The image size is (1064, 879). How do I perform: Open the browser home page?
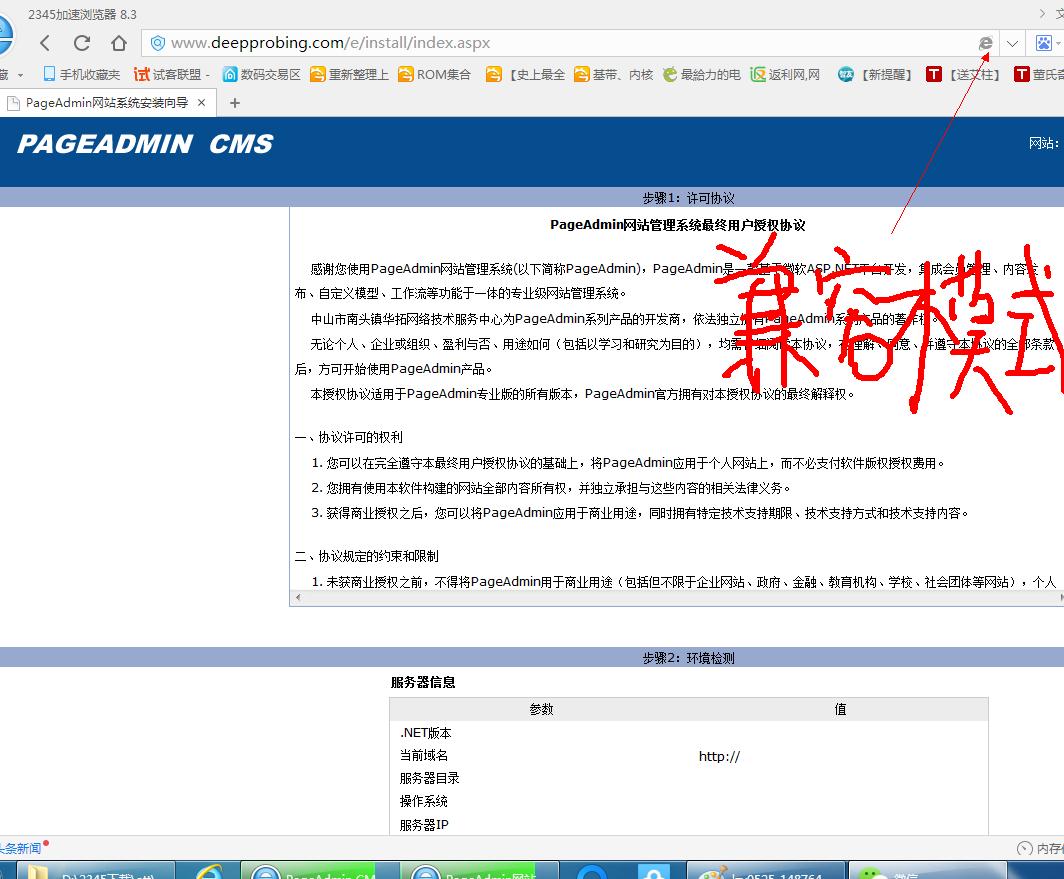pyautogui.click(x=119, y=43)
